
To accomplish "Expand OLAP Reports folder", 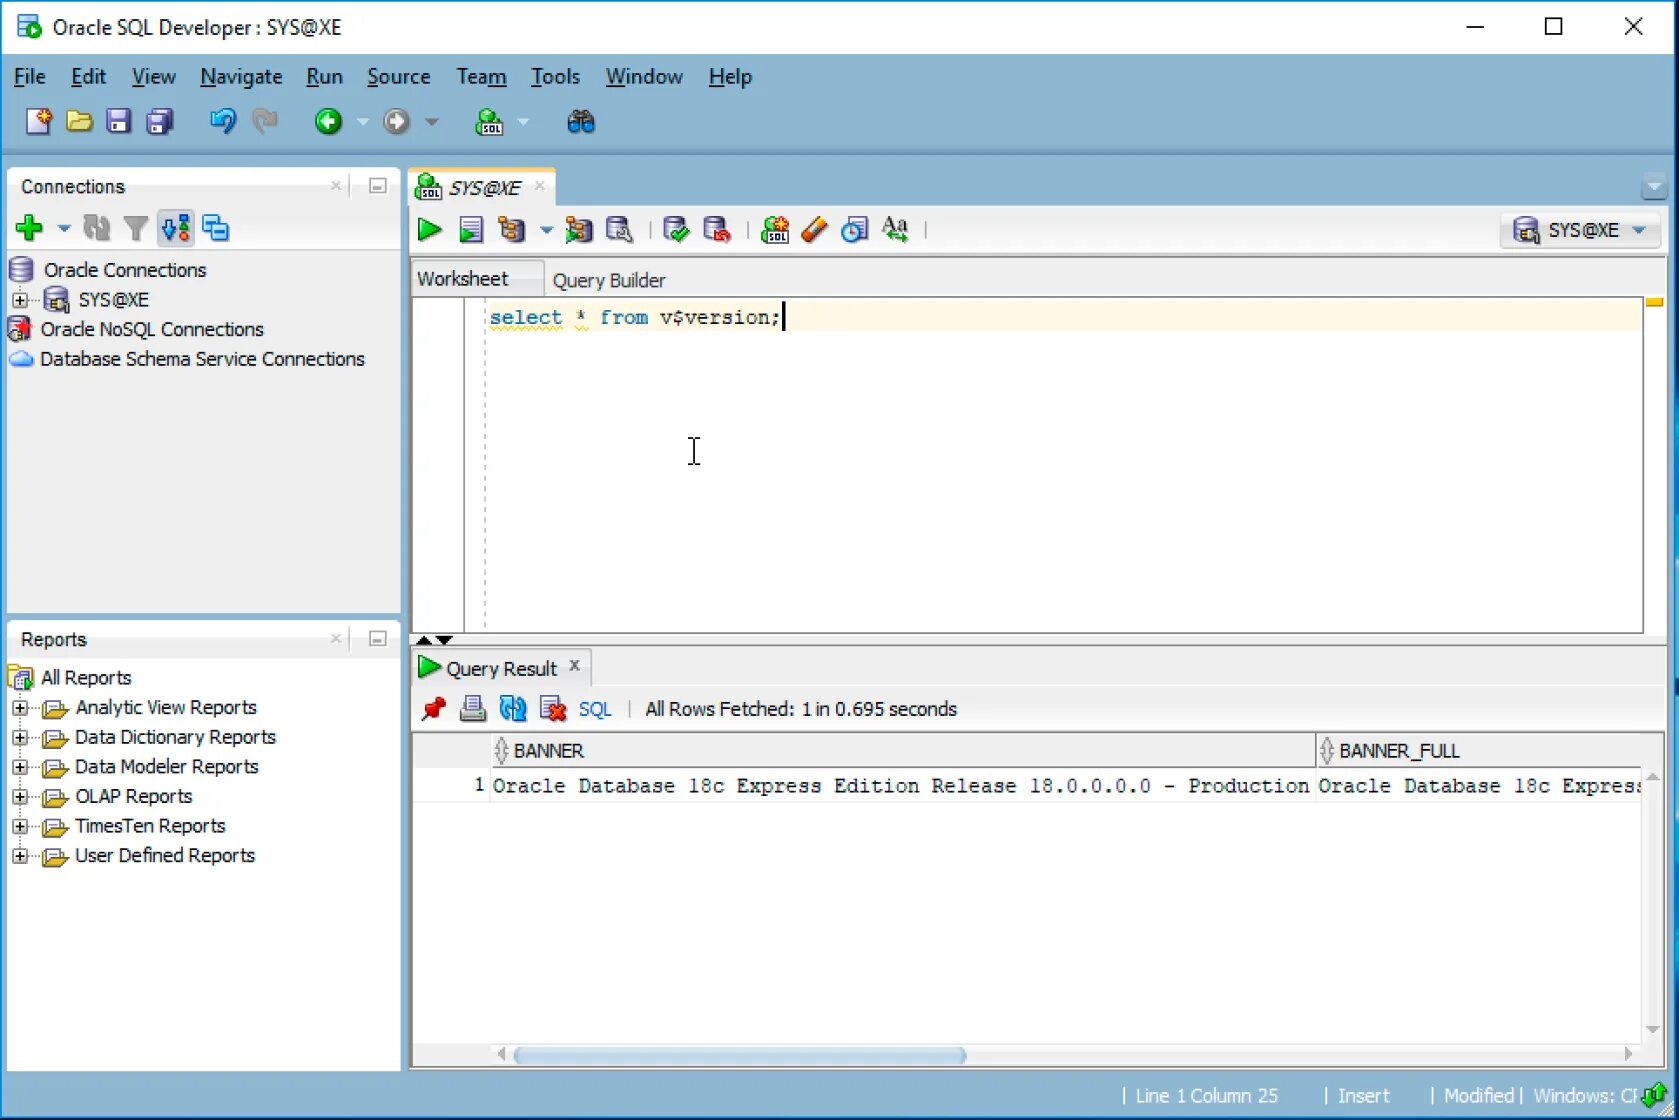I will 20,797.
